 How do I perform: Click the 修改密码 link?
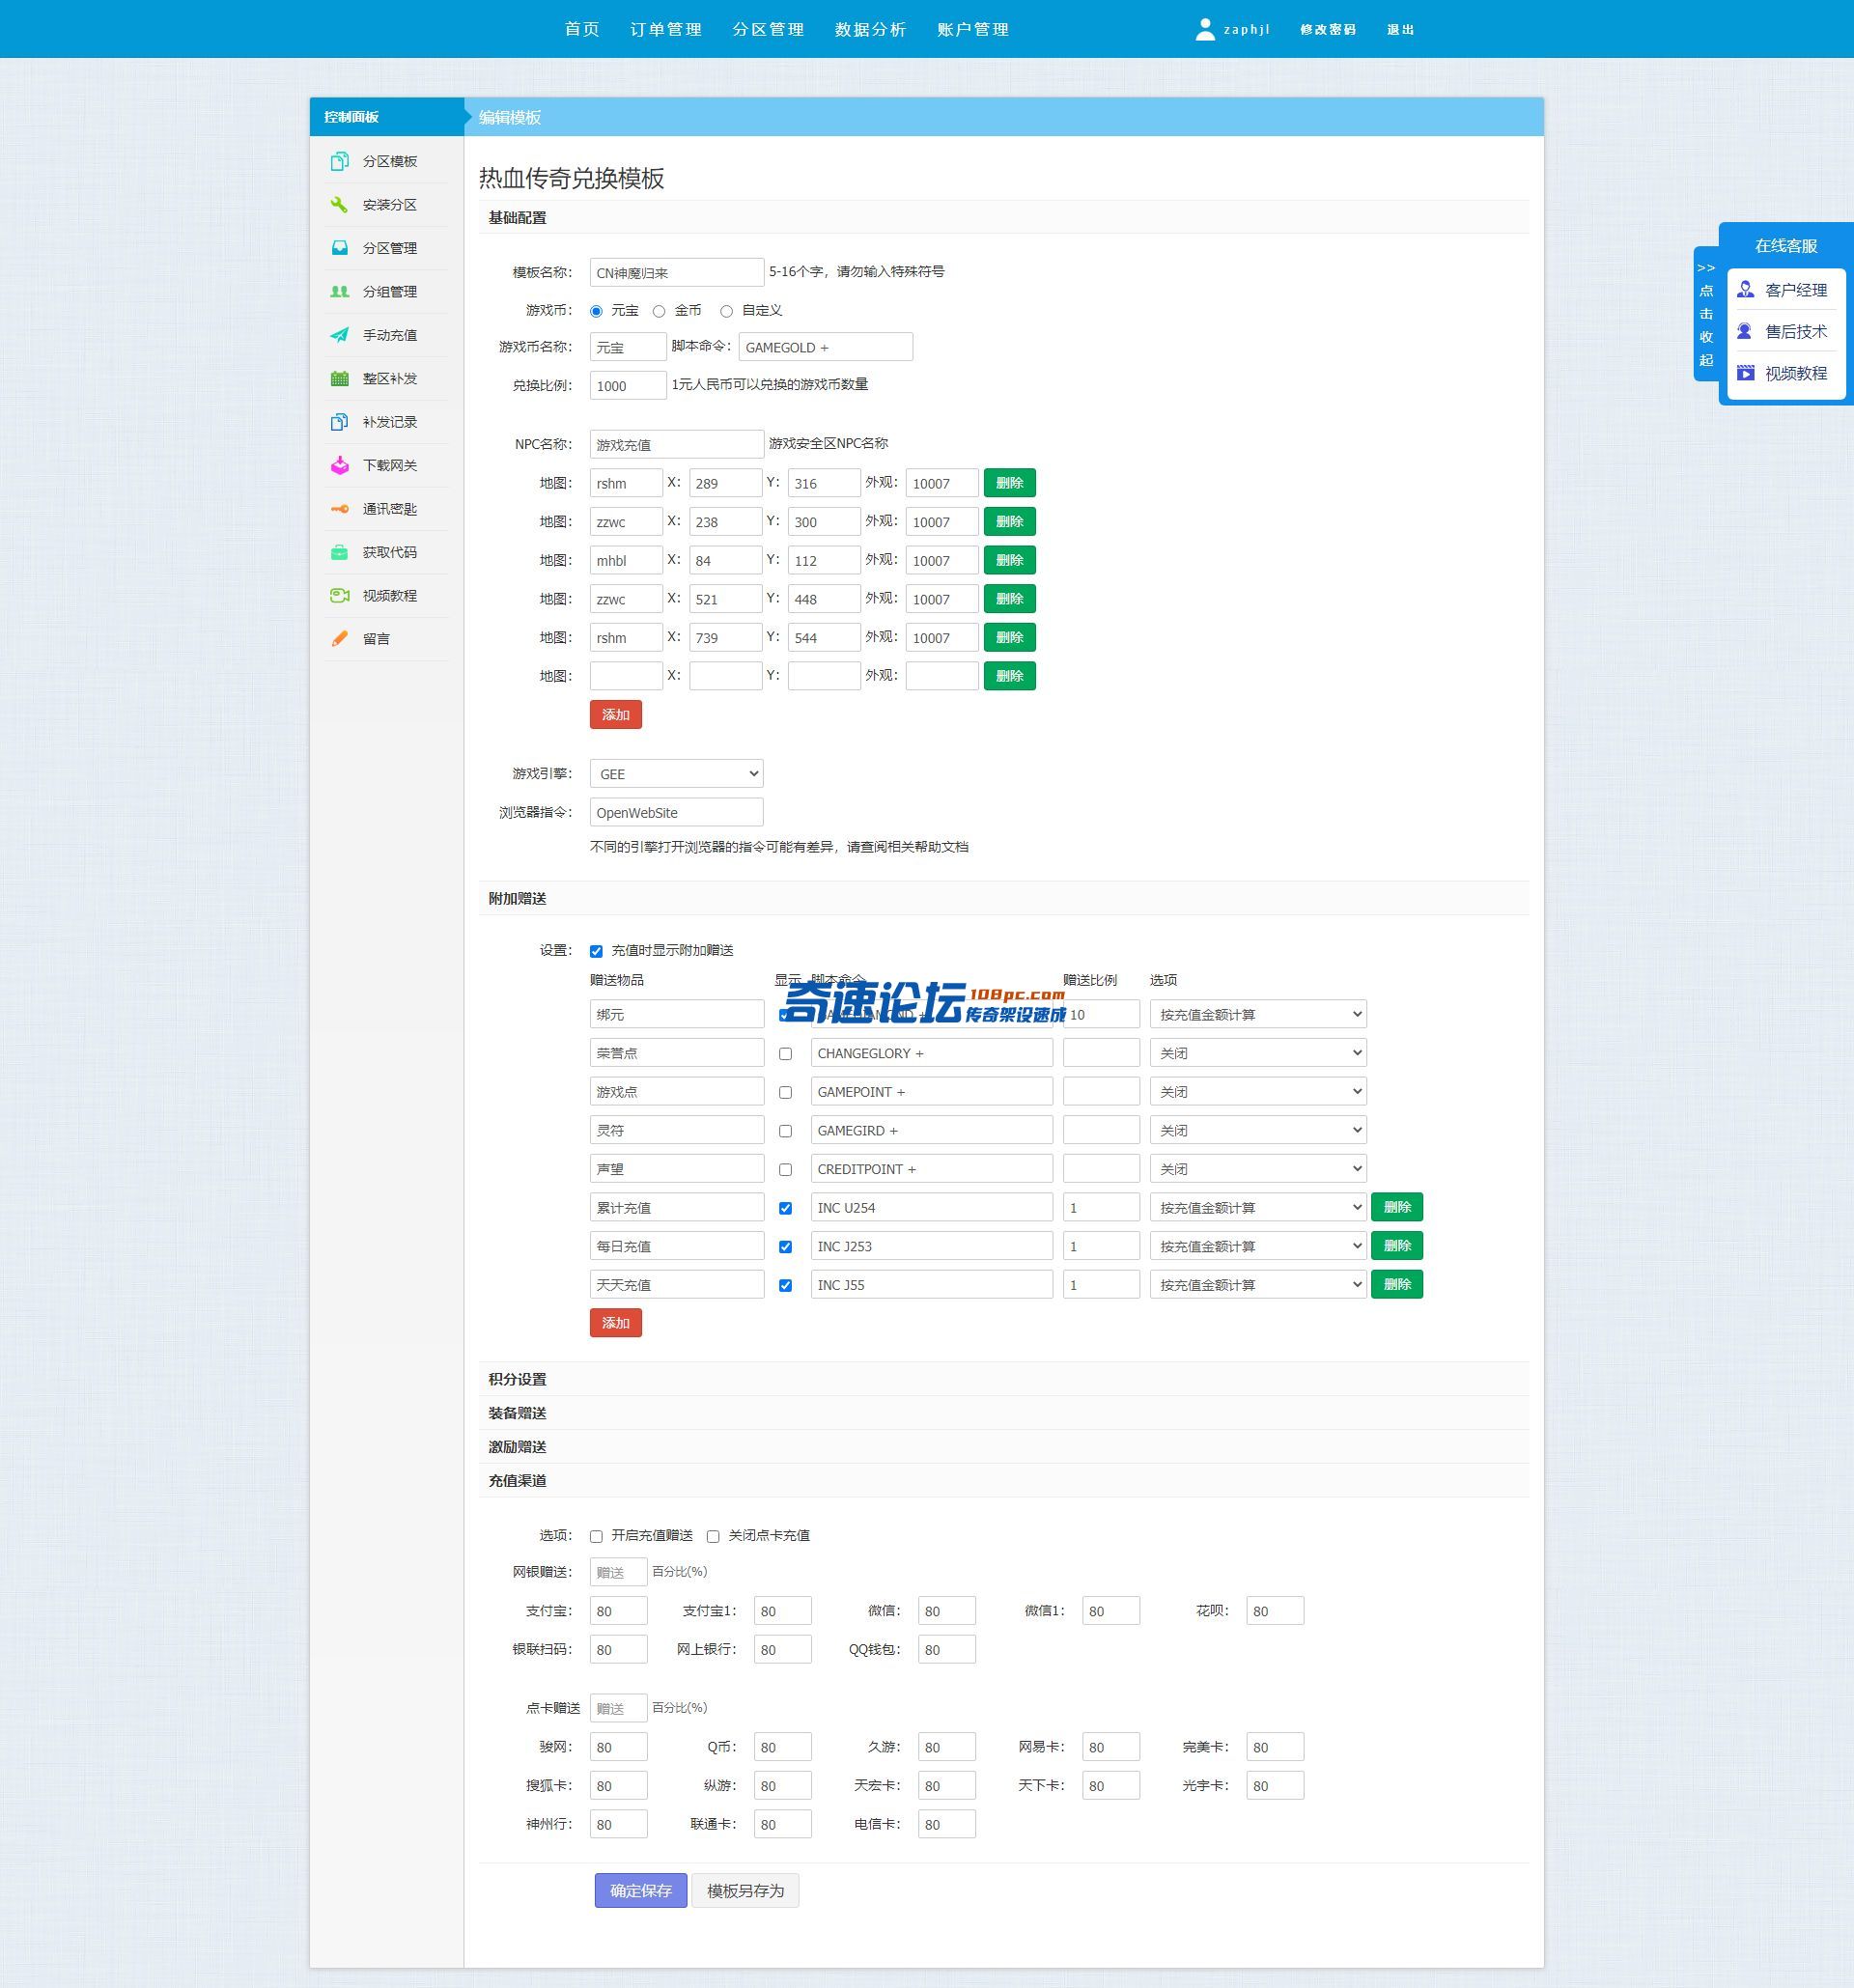[x=1328, y=29]
